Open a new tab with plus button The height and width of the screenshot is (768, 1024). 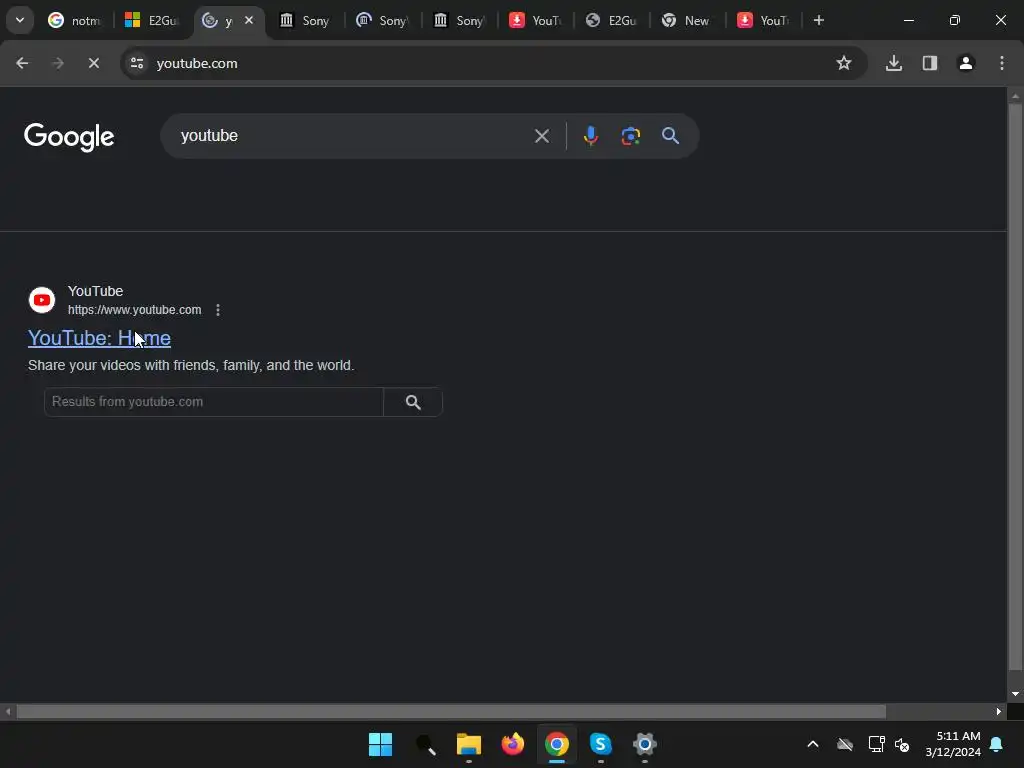click(818, 20)
